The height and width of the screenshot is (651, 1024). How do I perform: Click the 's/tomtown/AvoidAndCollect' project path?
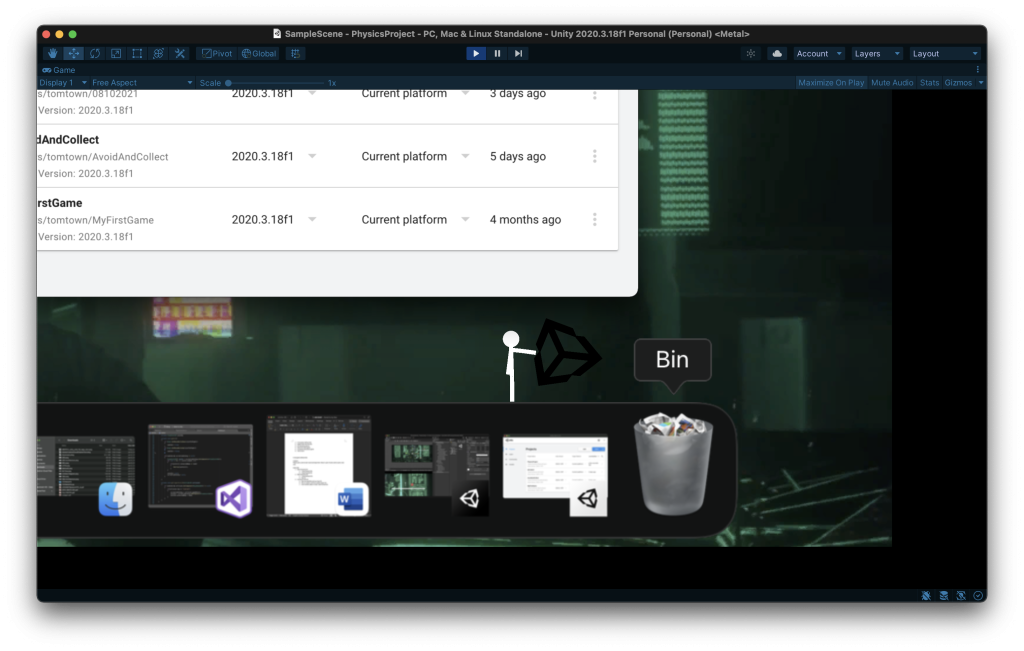pos(103,157)
